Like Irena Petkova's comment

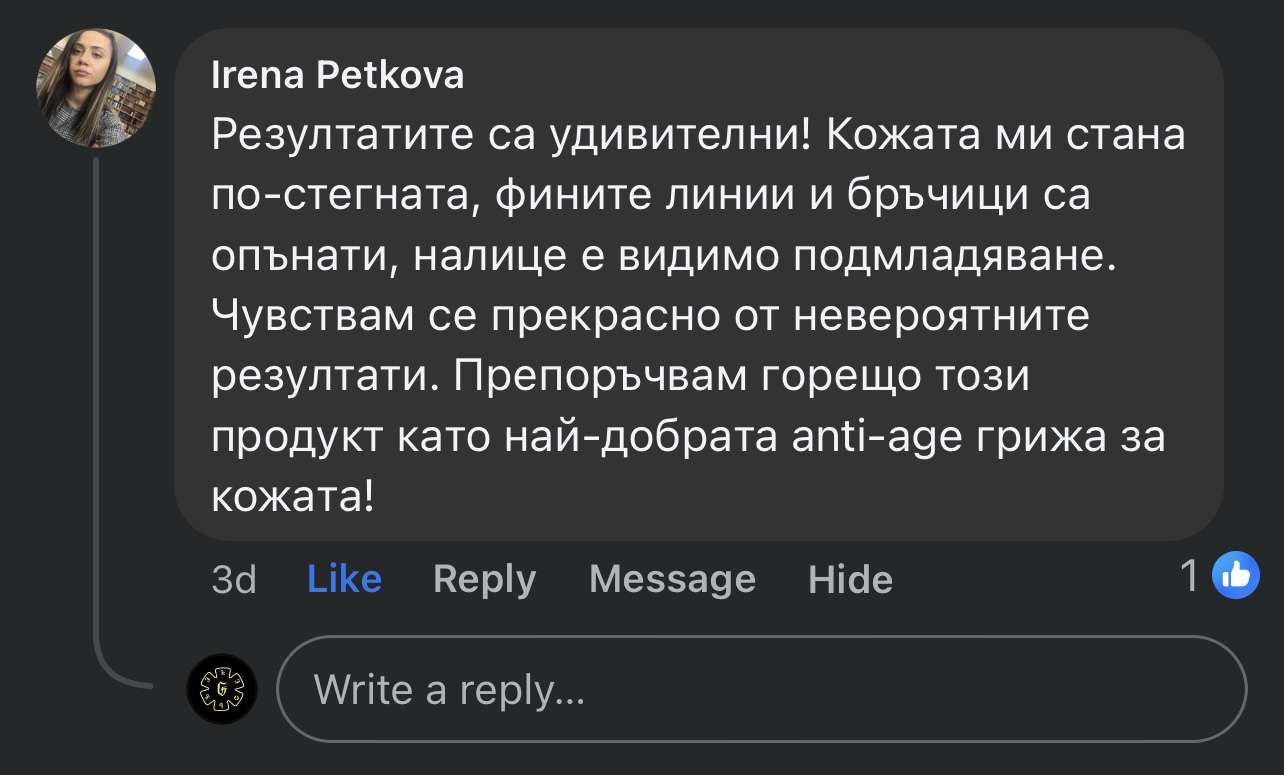[344, 579]
